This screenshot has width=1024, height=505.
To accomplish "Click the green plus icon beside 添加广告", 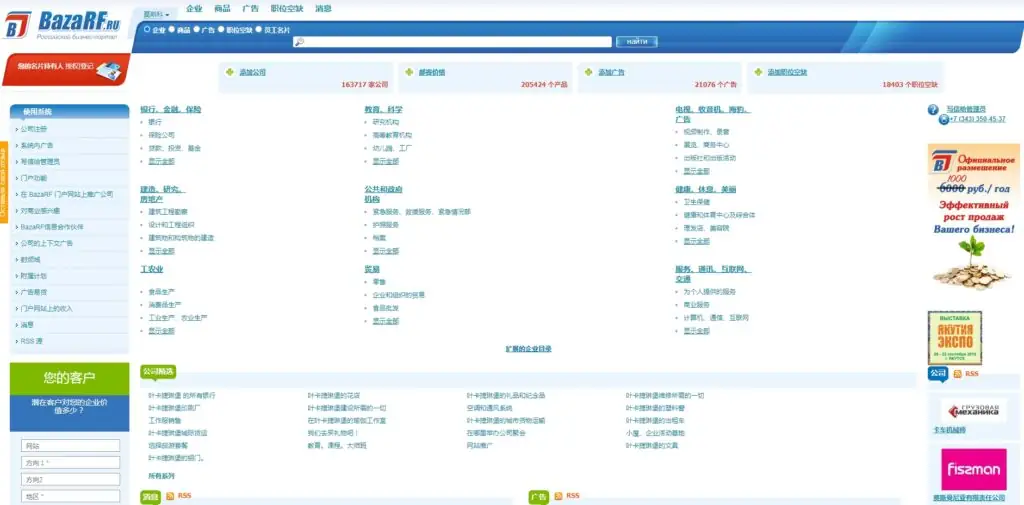I will pos(589,72).
